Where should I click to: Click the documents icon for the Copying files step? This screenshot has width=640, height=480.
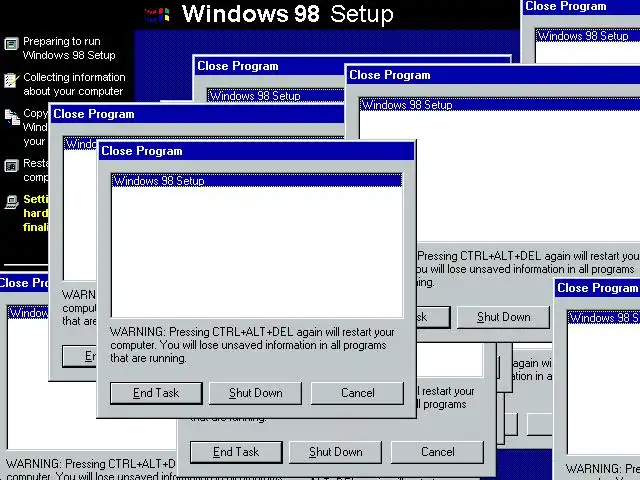click(12, 117)
